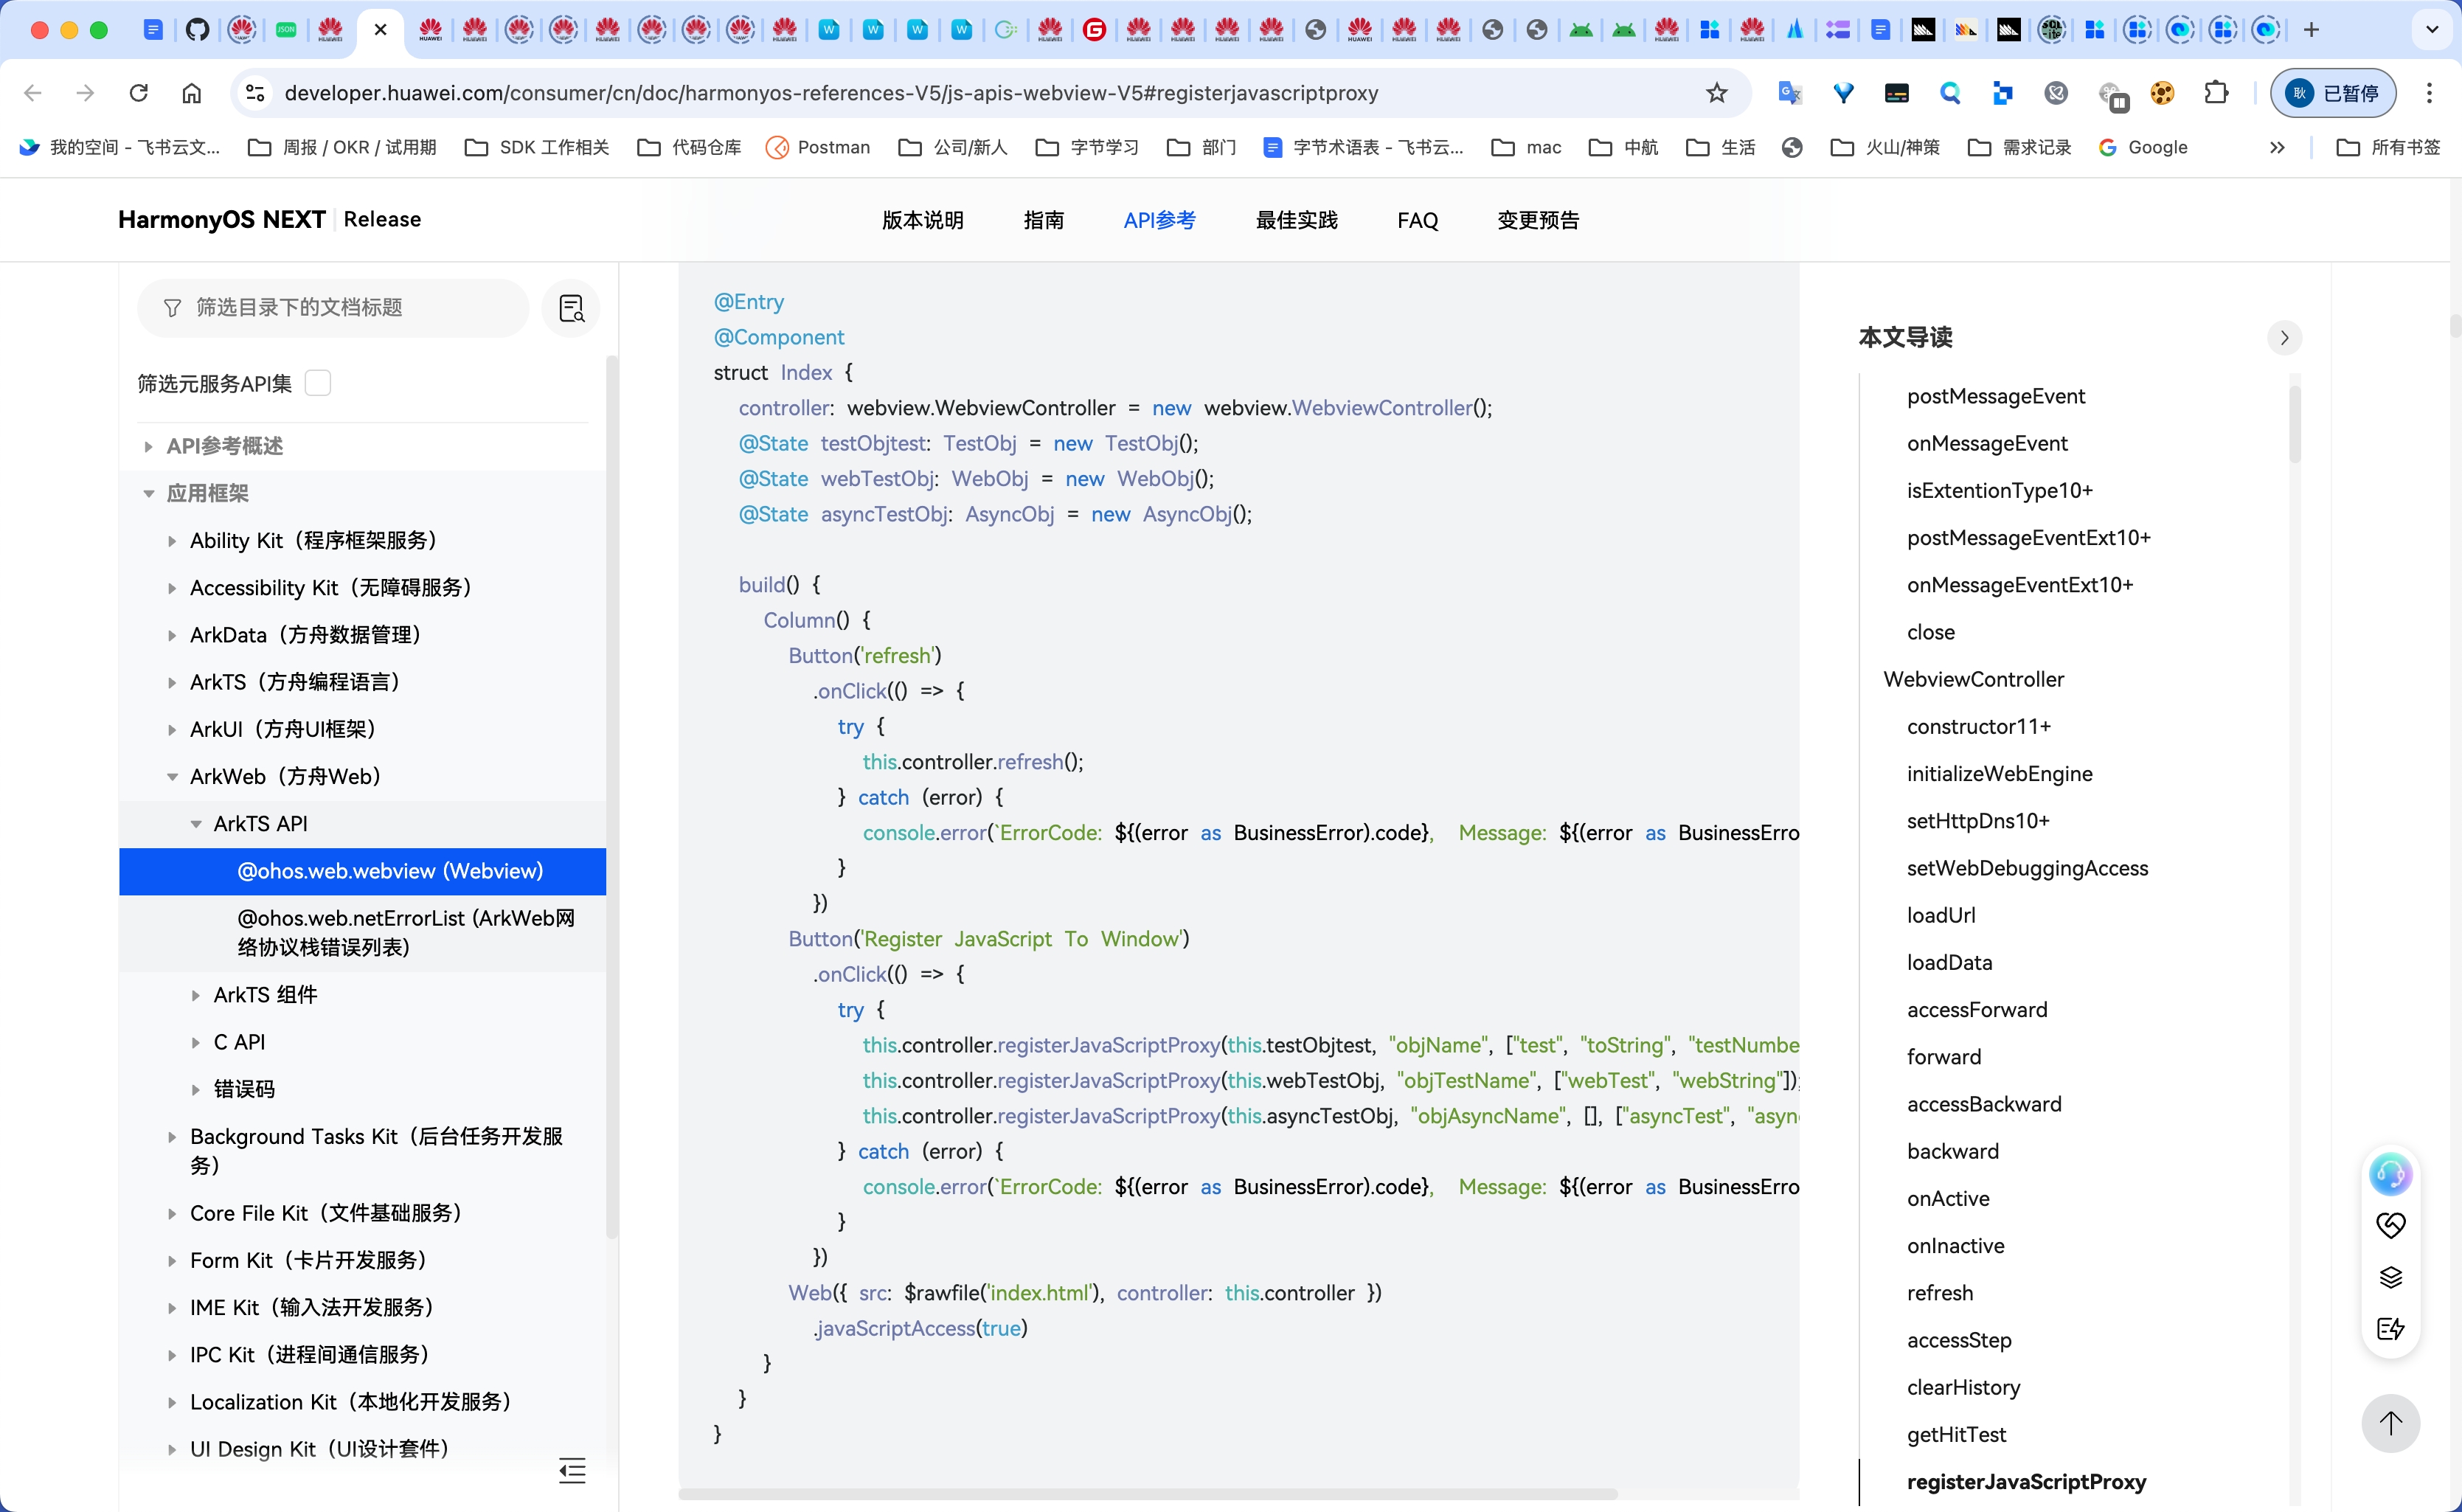
Task: Open the 我的空间 bookmark
Action: (x=120, y=147)
